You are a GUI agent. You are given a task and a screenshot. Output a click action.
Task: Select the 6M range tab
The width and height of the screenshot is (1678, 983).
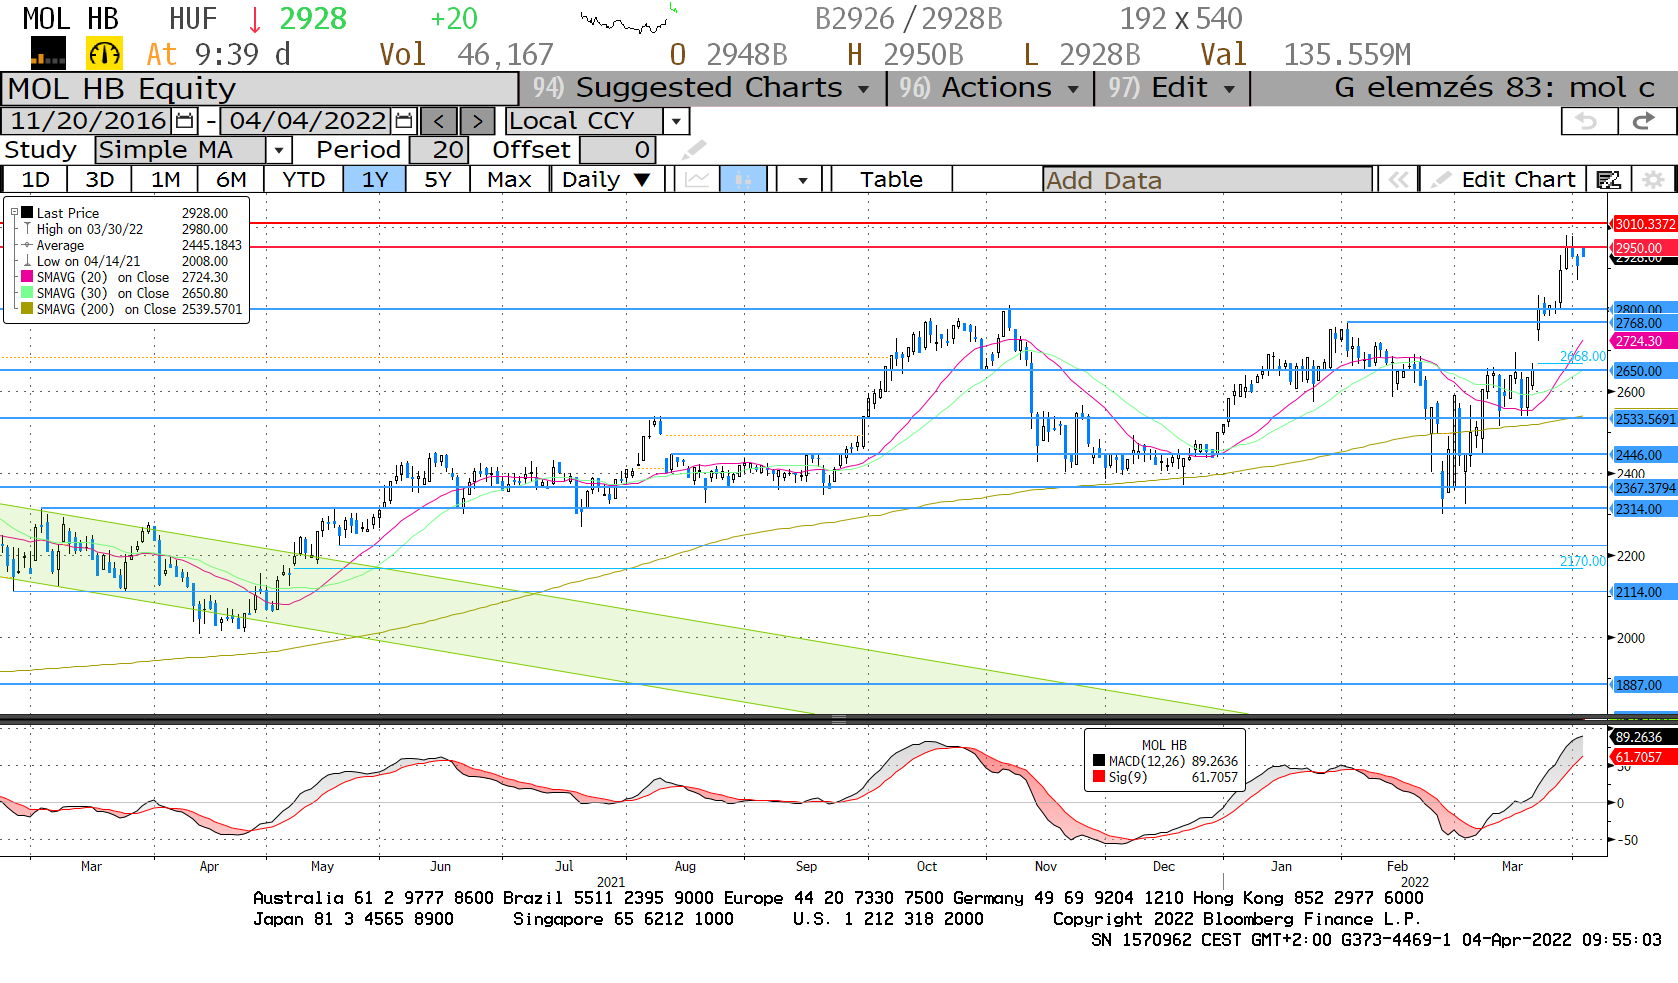[231, 180]
